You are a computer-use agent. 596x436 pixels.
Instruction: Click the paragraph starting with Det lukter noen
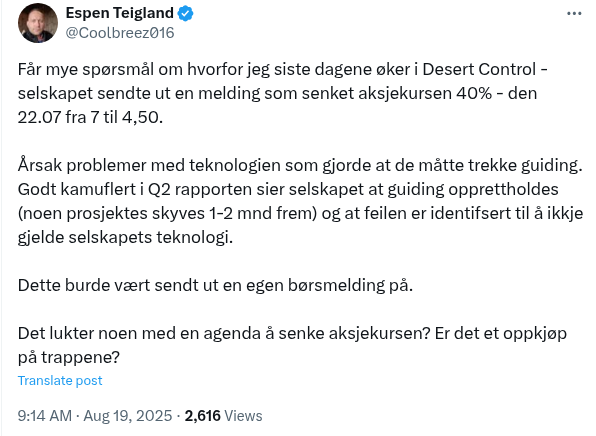[292, 345]
